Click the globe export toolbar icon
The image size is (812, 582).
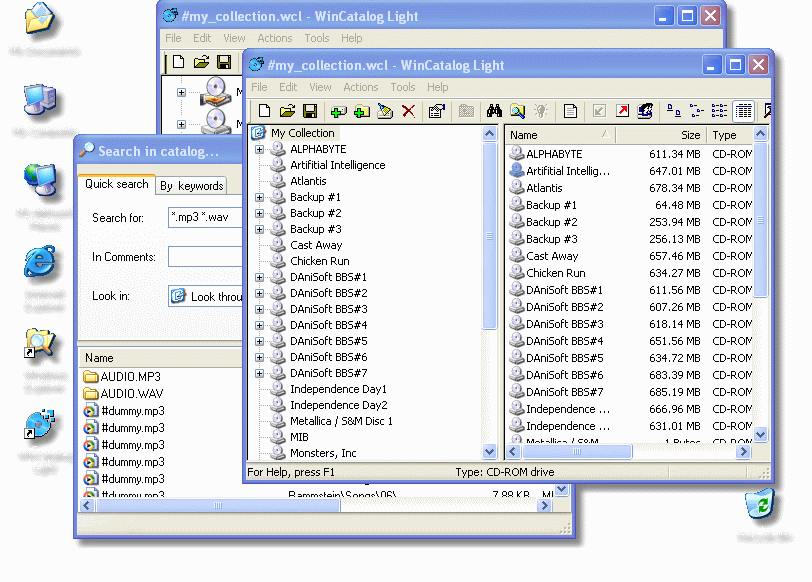click(x=645, y=111)
